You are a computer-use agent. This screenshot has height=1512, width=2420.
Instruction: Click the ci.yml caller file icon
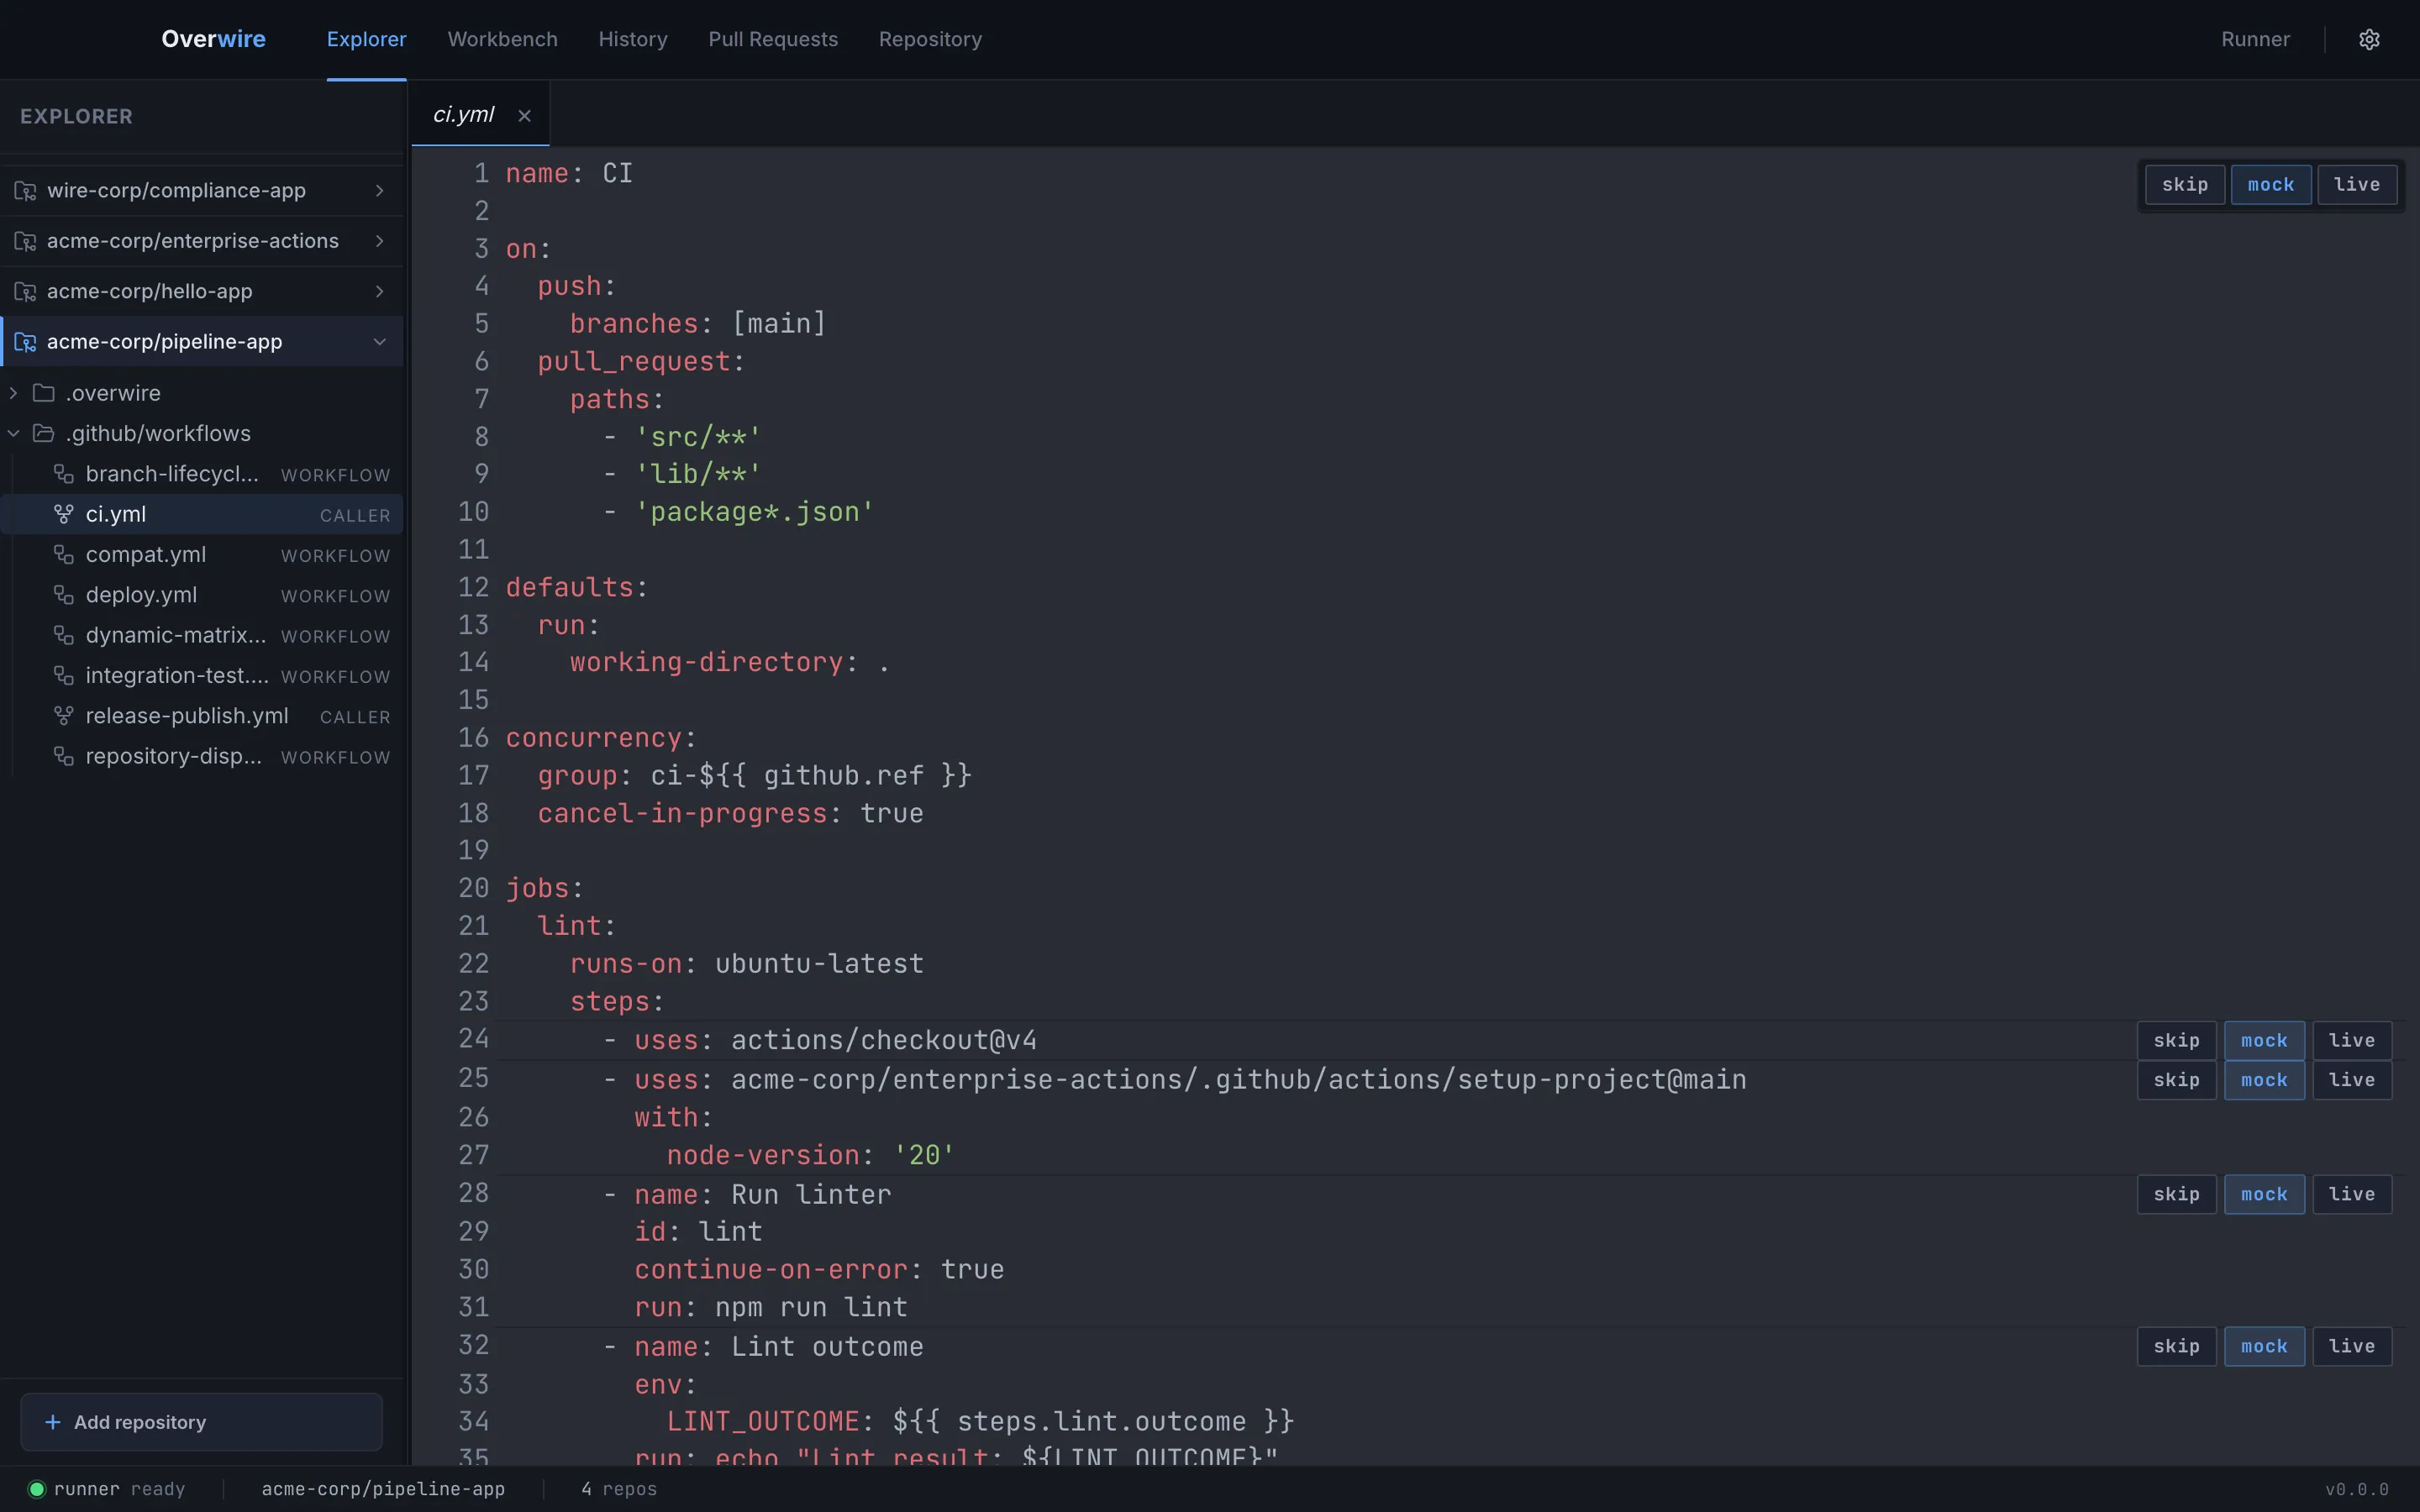coord(64,514)
